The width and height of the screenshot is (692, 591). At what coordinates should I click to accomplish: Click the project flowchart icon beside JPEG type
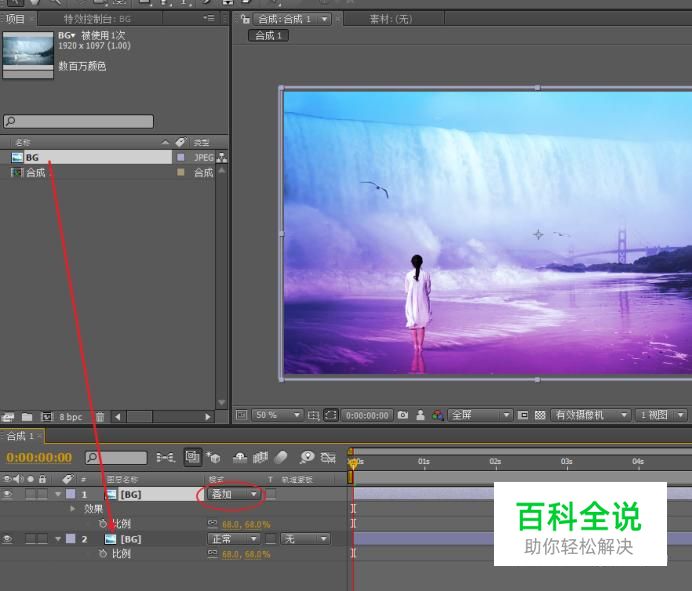coord(221,158)
